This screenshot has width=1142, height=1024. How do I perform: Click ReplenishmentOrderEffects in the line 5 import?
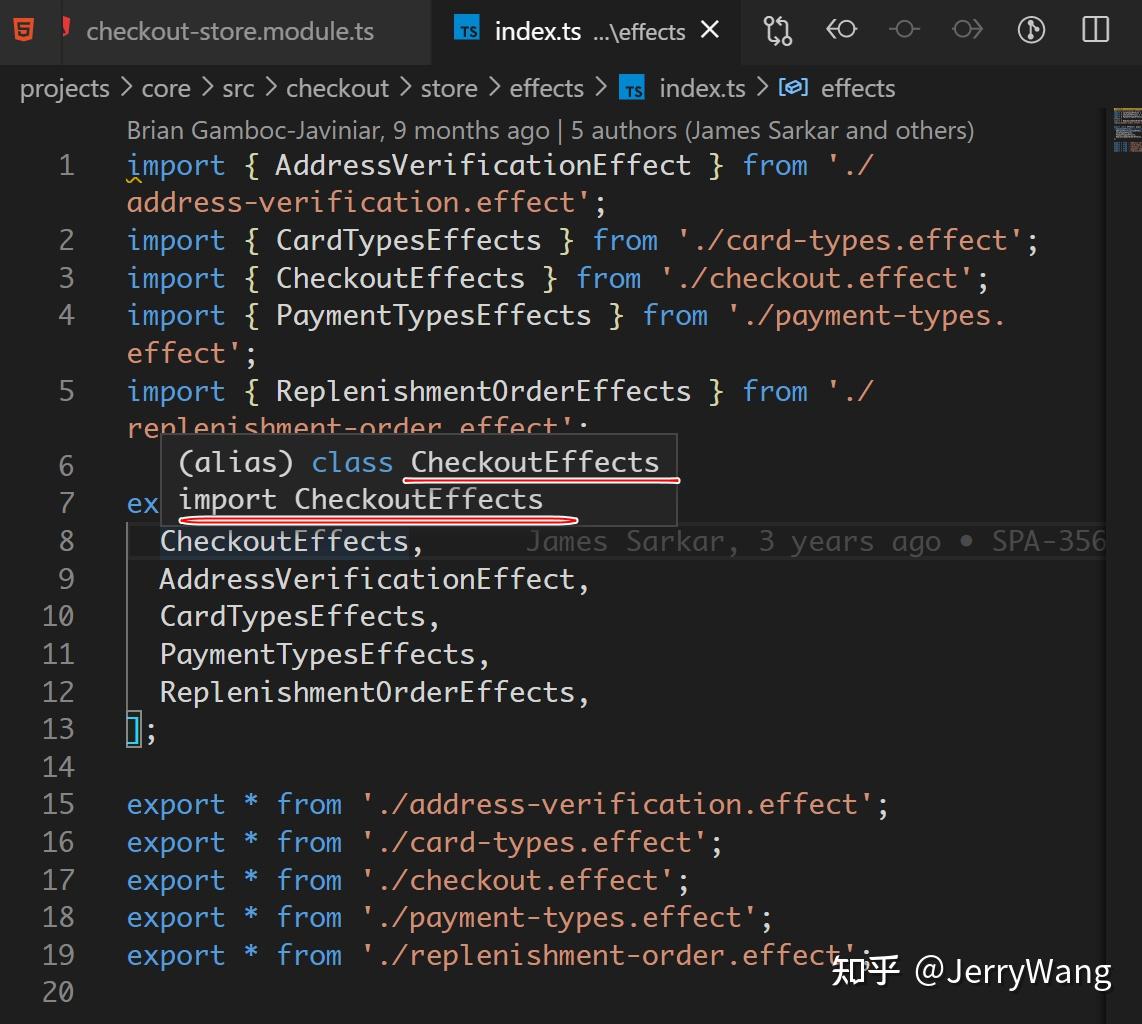[x=483, y=391]
